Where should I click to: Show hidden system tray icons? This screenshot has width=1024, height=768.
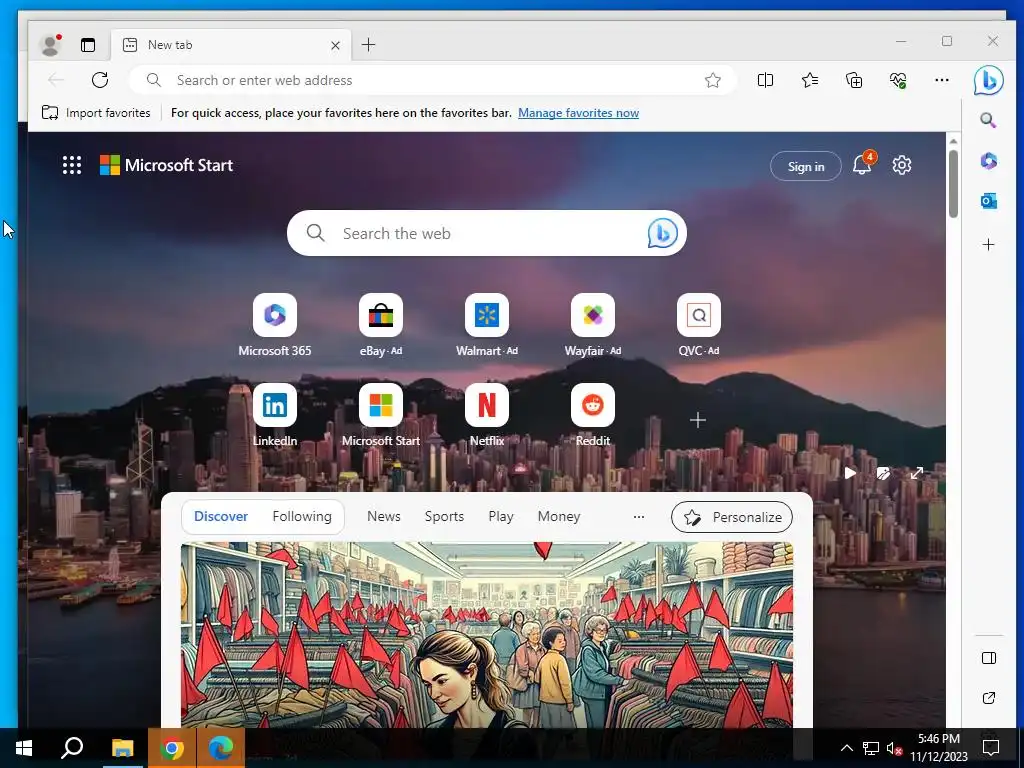click(x=846, y=748)
